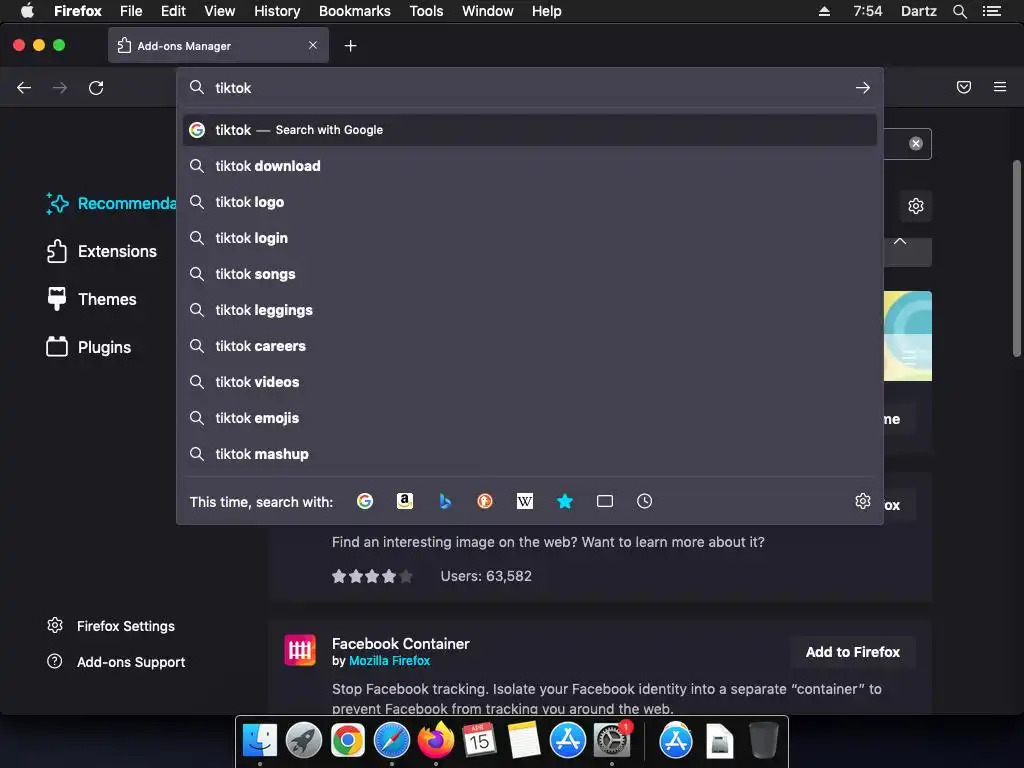Open a new tab with plus button

pos(351,46)
